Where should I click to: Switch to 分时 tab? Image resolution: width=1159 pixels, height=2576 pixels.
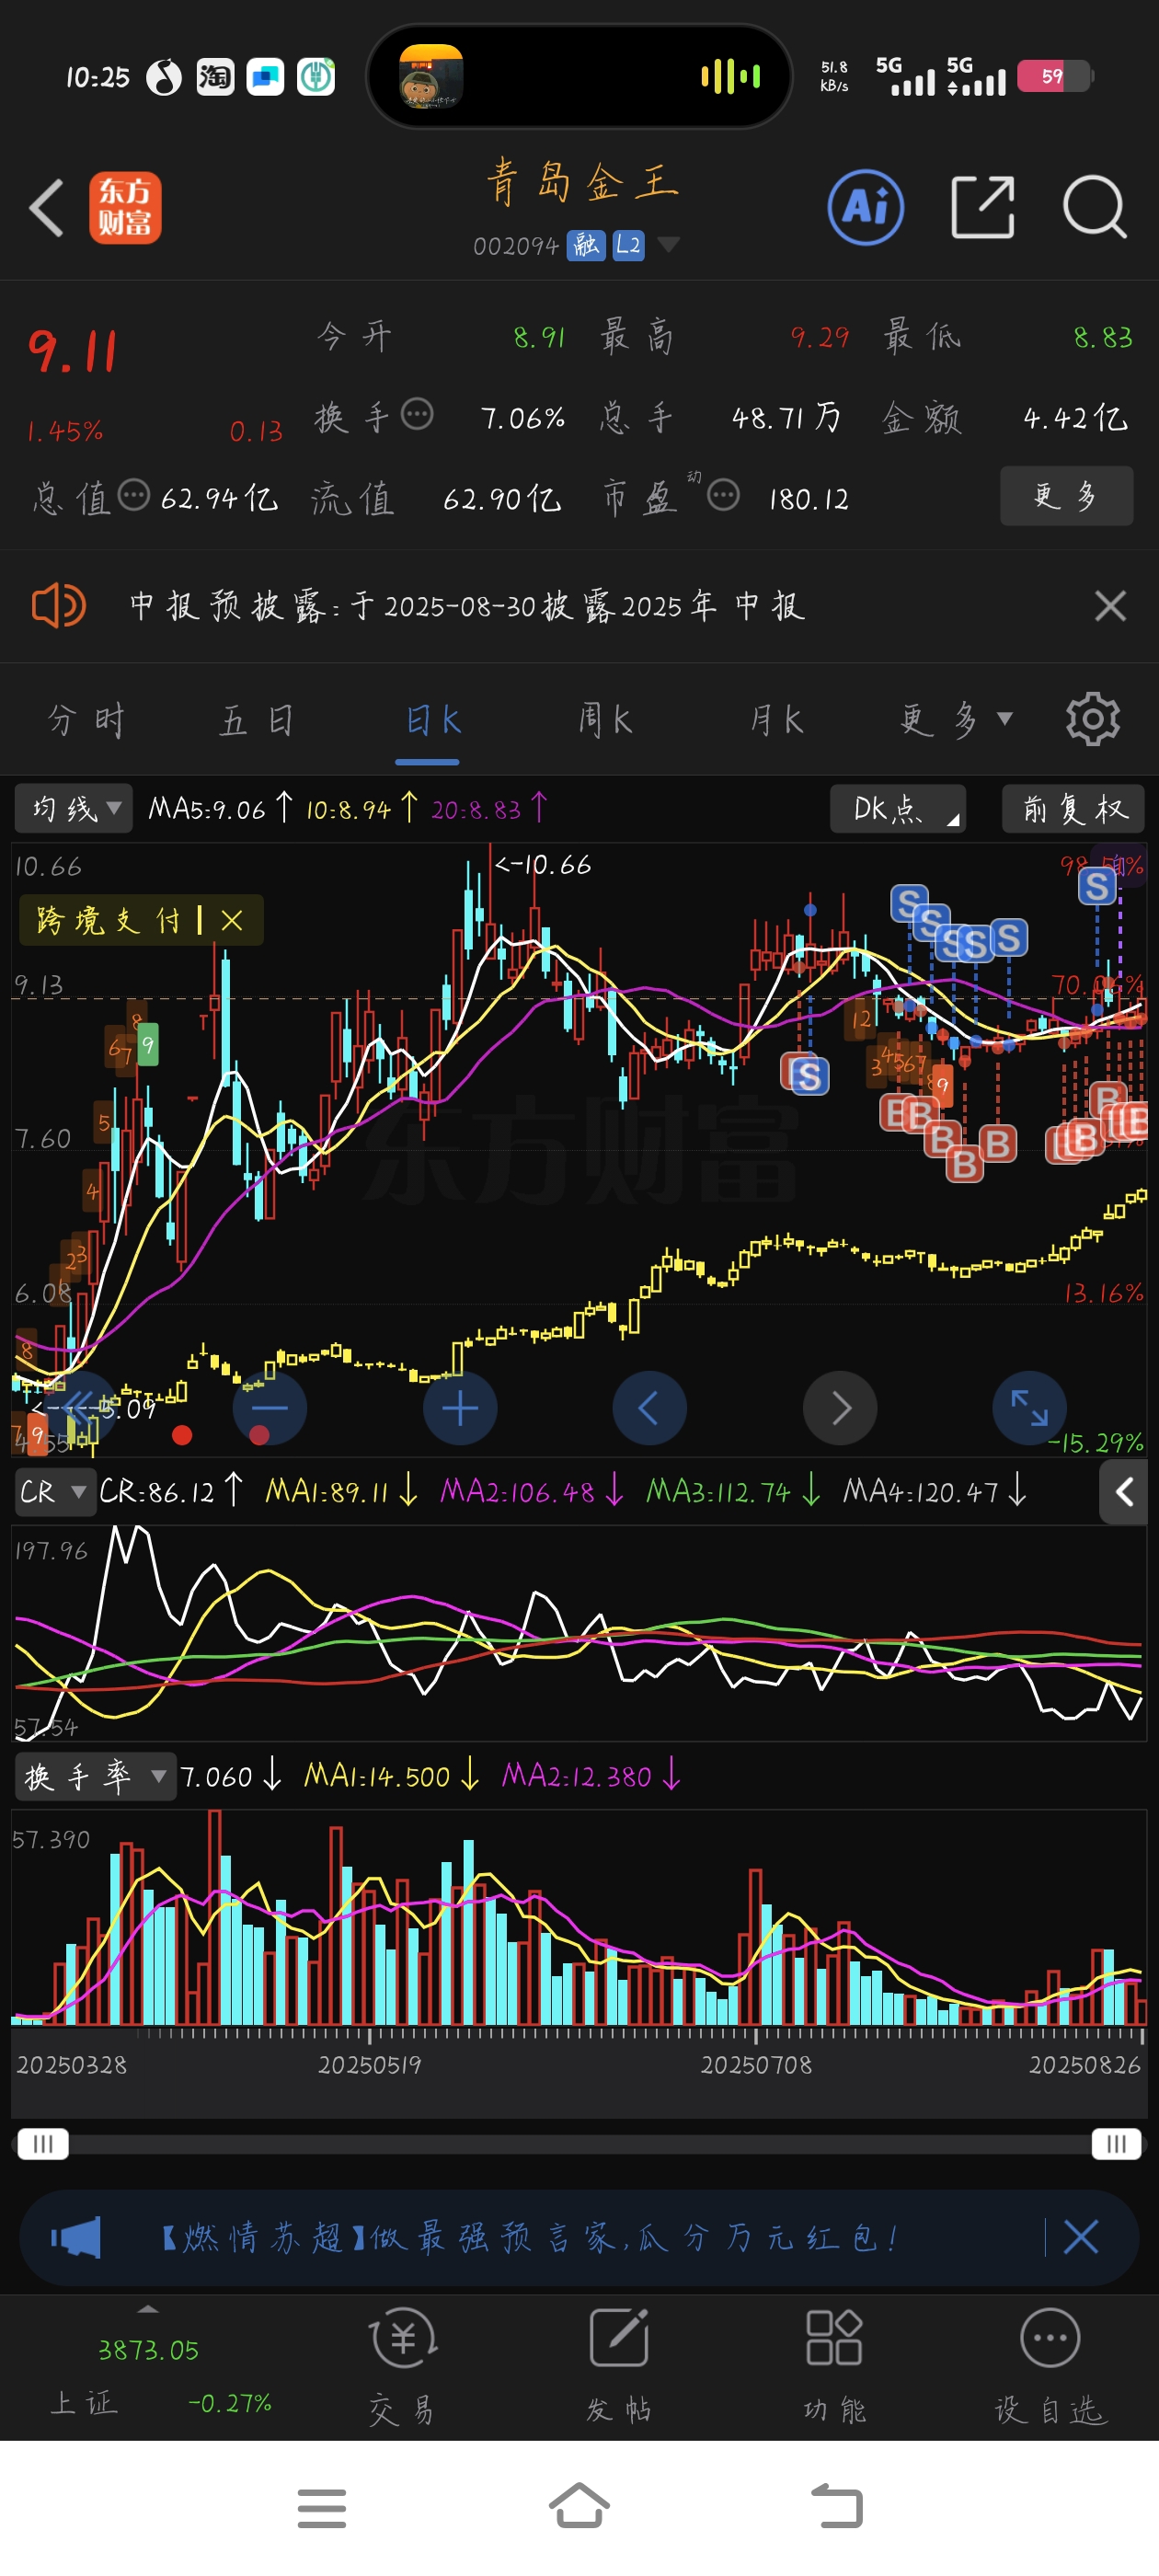pyautogui.click(x=86, y=720)
